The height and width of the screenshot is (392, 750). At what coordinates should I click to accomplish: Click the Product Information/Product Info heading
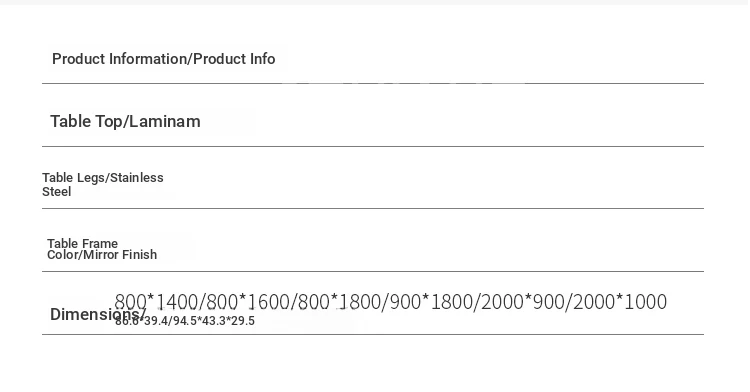pyautogui.click(x=164, y=59)
